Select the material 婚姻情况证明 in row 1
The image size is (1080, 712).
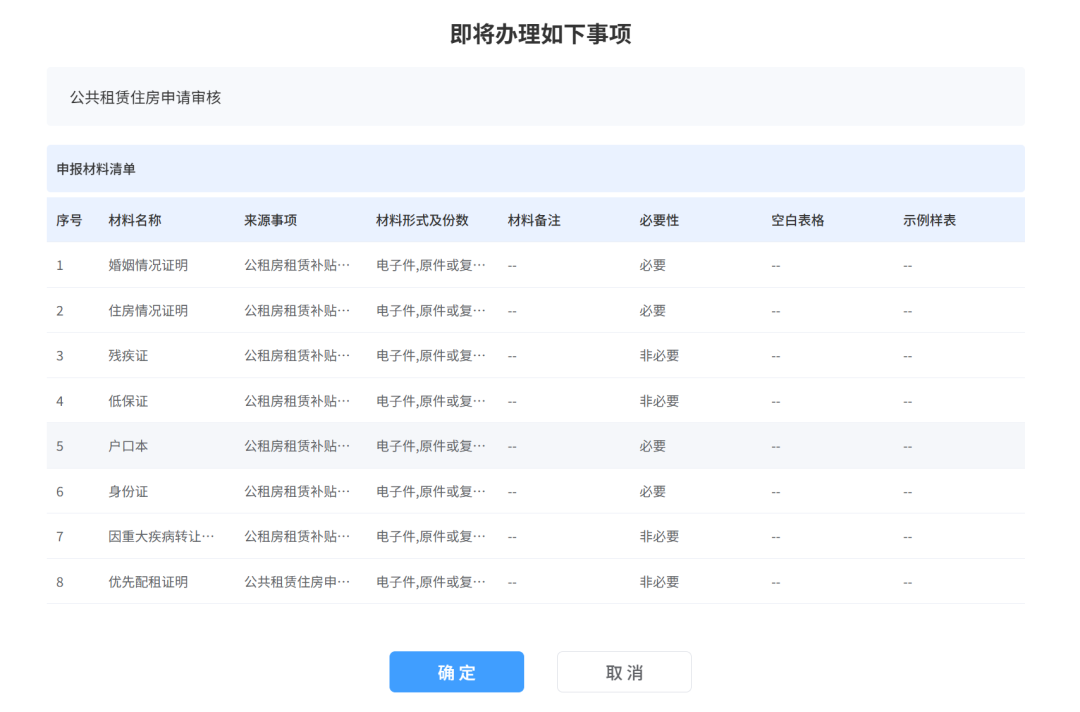pyautogui.click(x=127, y=265)
